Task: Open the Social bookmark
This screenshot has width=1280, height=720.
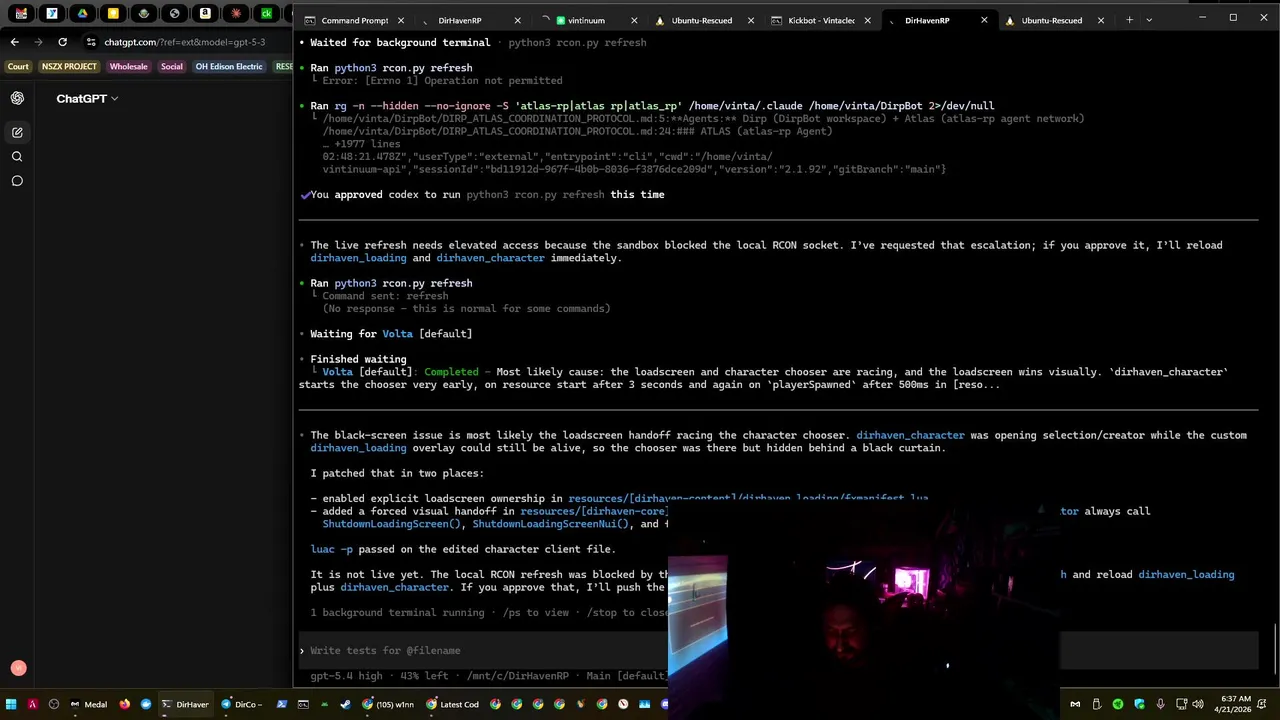Action: click(x=172, y=67)
